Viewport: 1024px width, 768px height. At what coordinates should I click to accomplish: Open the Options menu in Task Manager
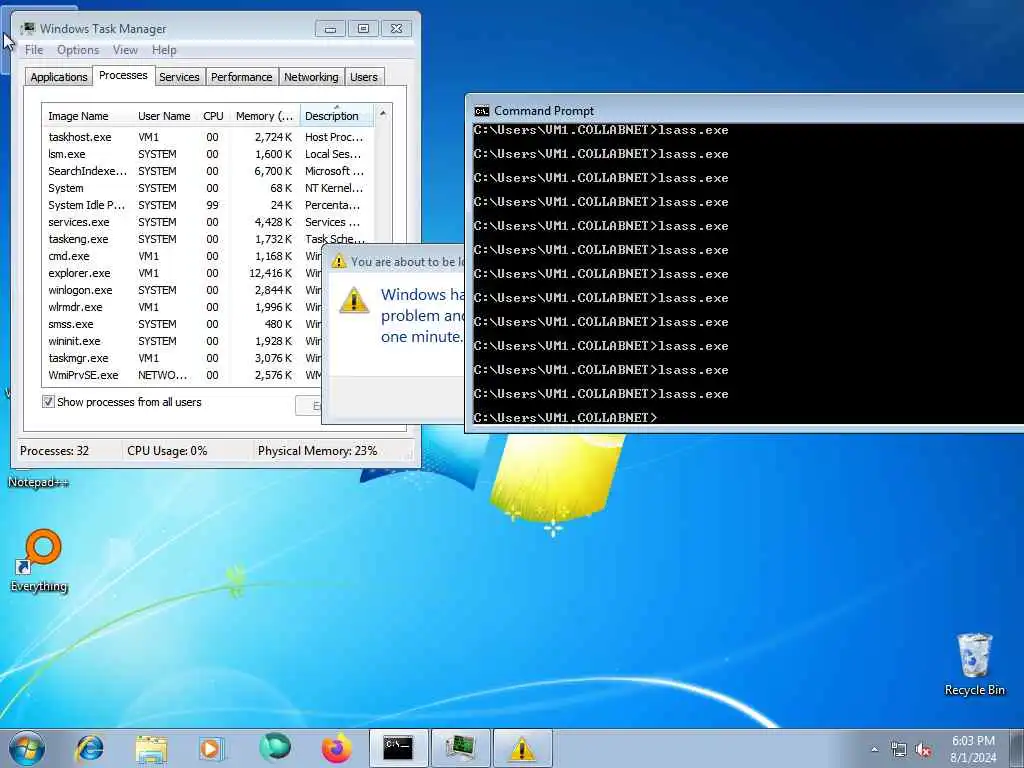coord(78,50)
